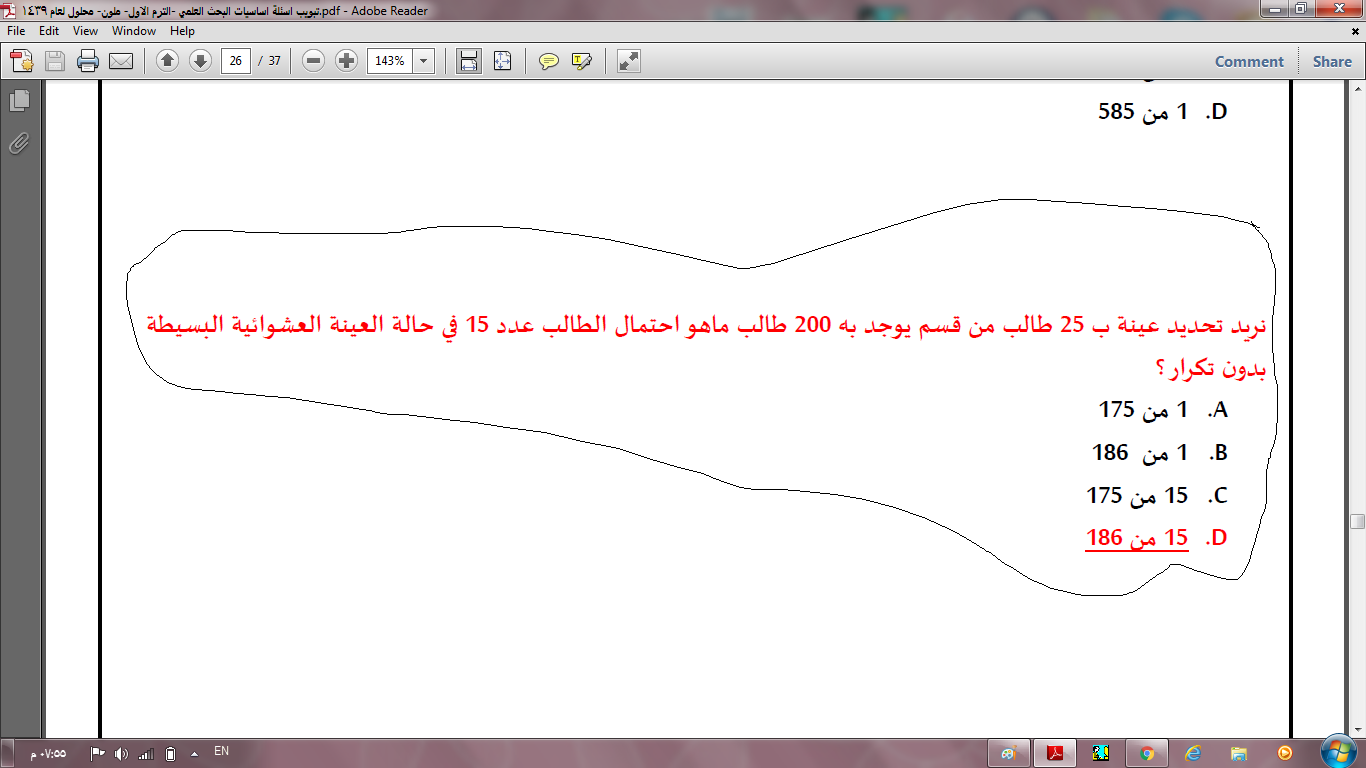Open the Share pane
This screenshot has width=1366, height=768.
click(1332, 61)
